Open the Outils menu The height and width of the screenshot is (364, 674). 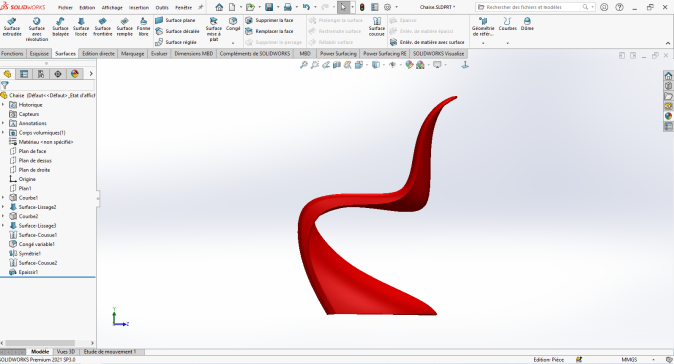162,8
